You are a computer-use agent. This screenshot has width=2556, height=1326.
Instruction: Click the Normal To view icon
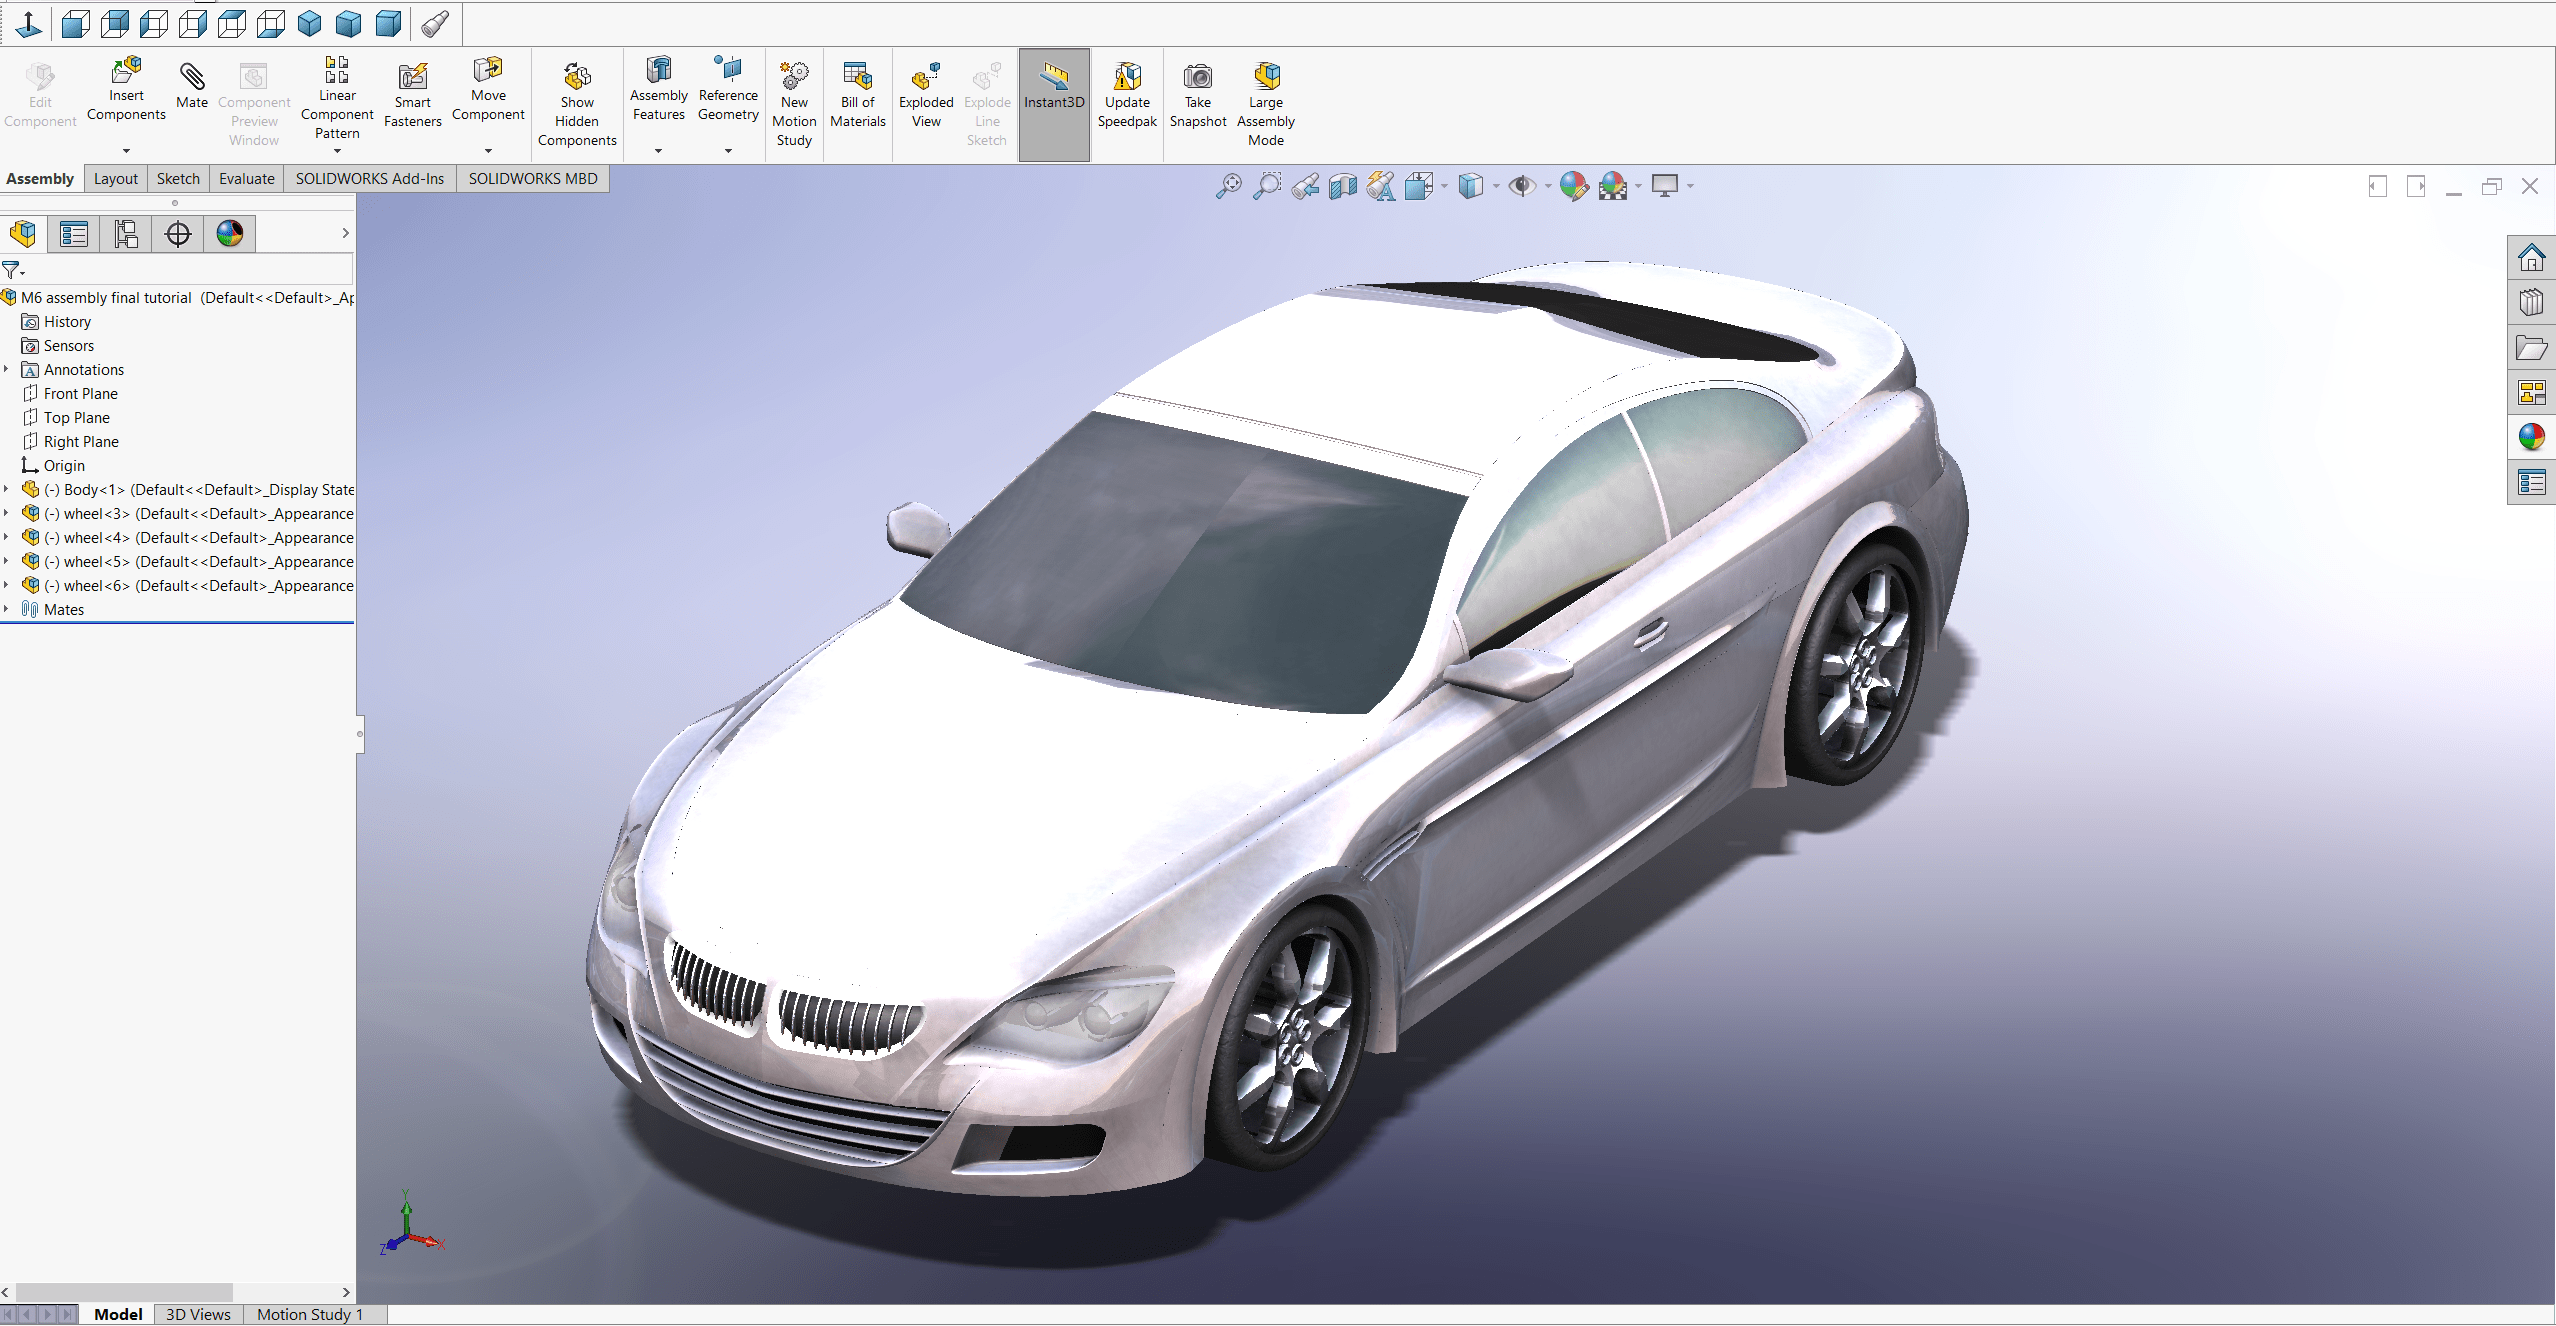point(29,23)
